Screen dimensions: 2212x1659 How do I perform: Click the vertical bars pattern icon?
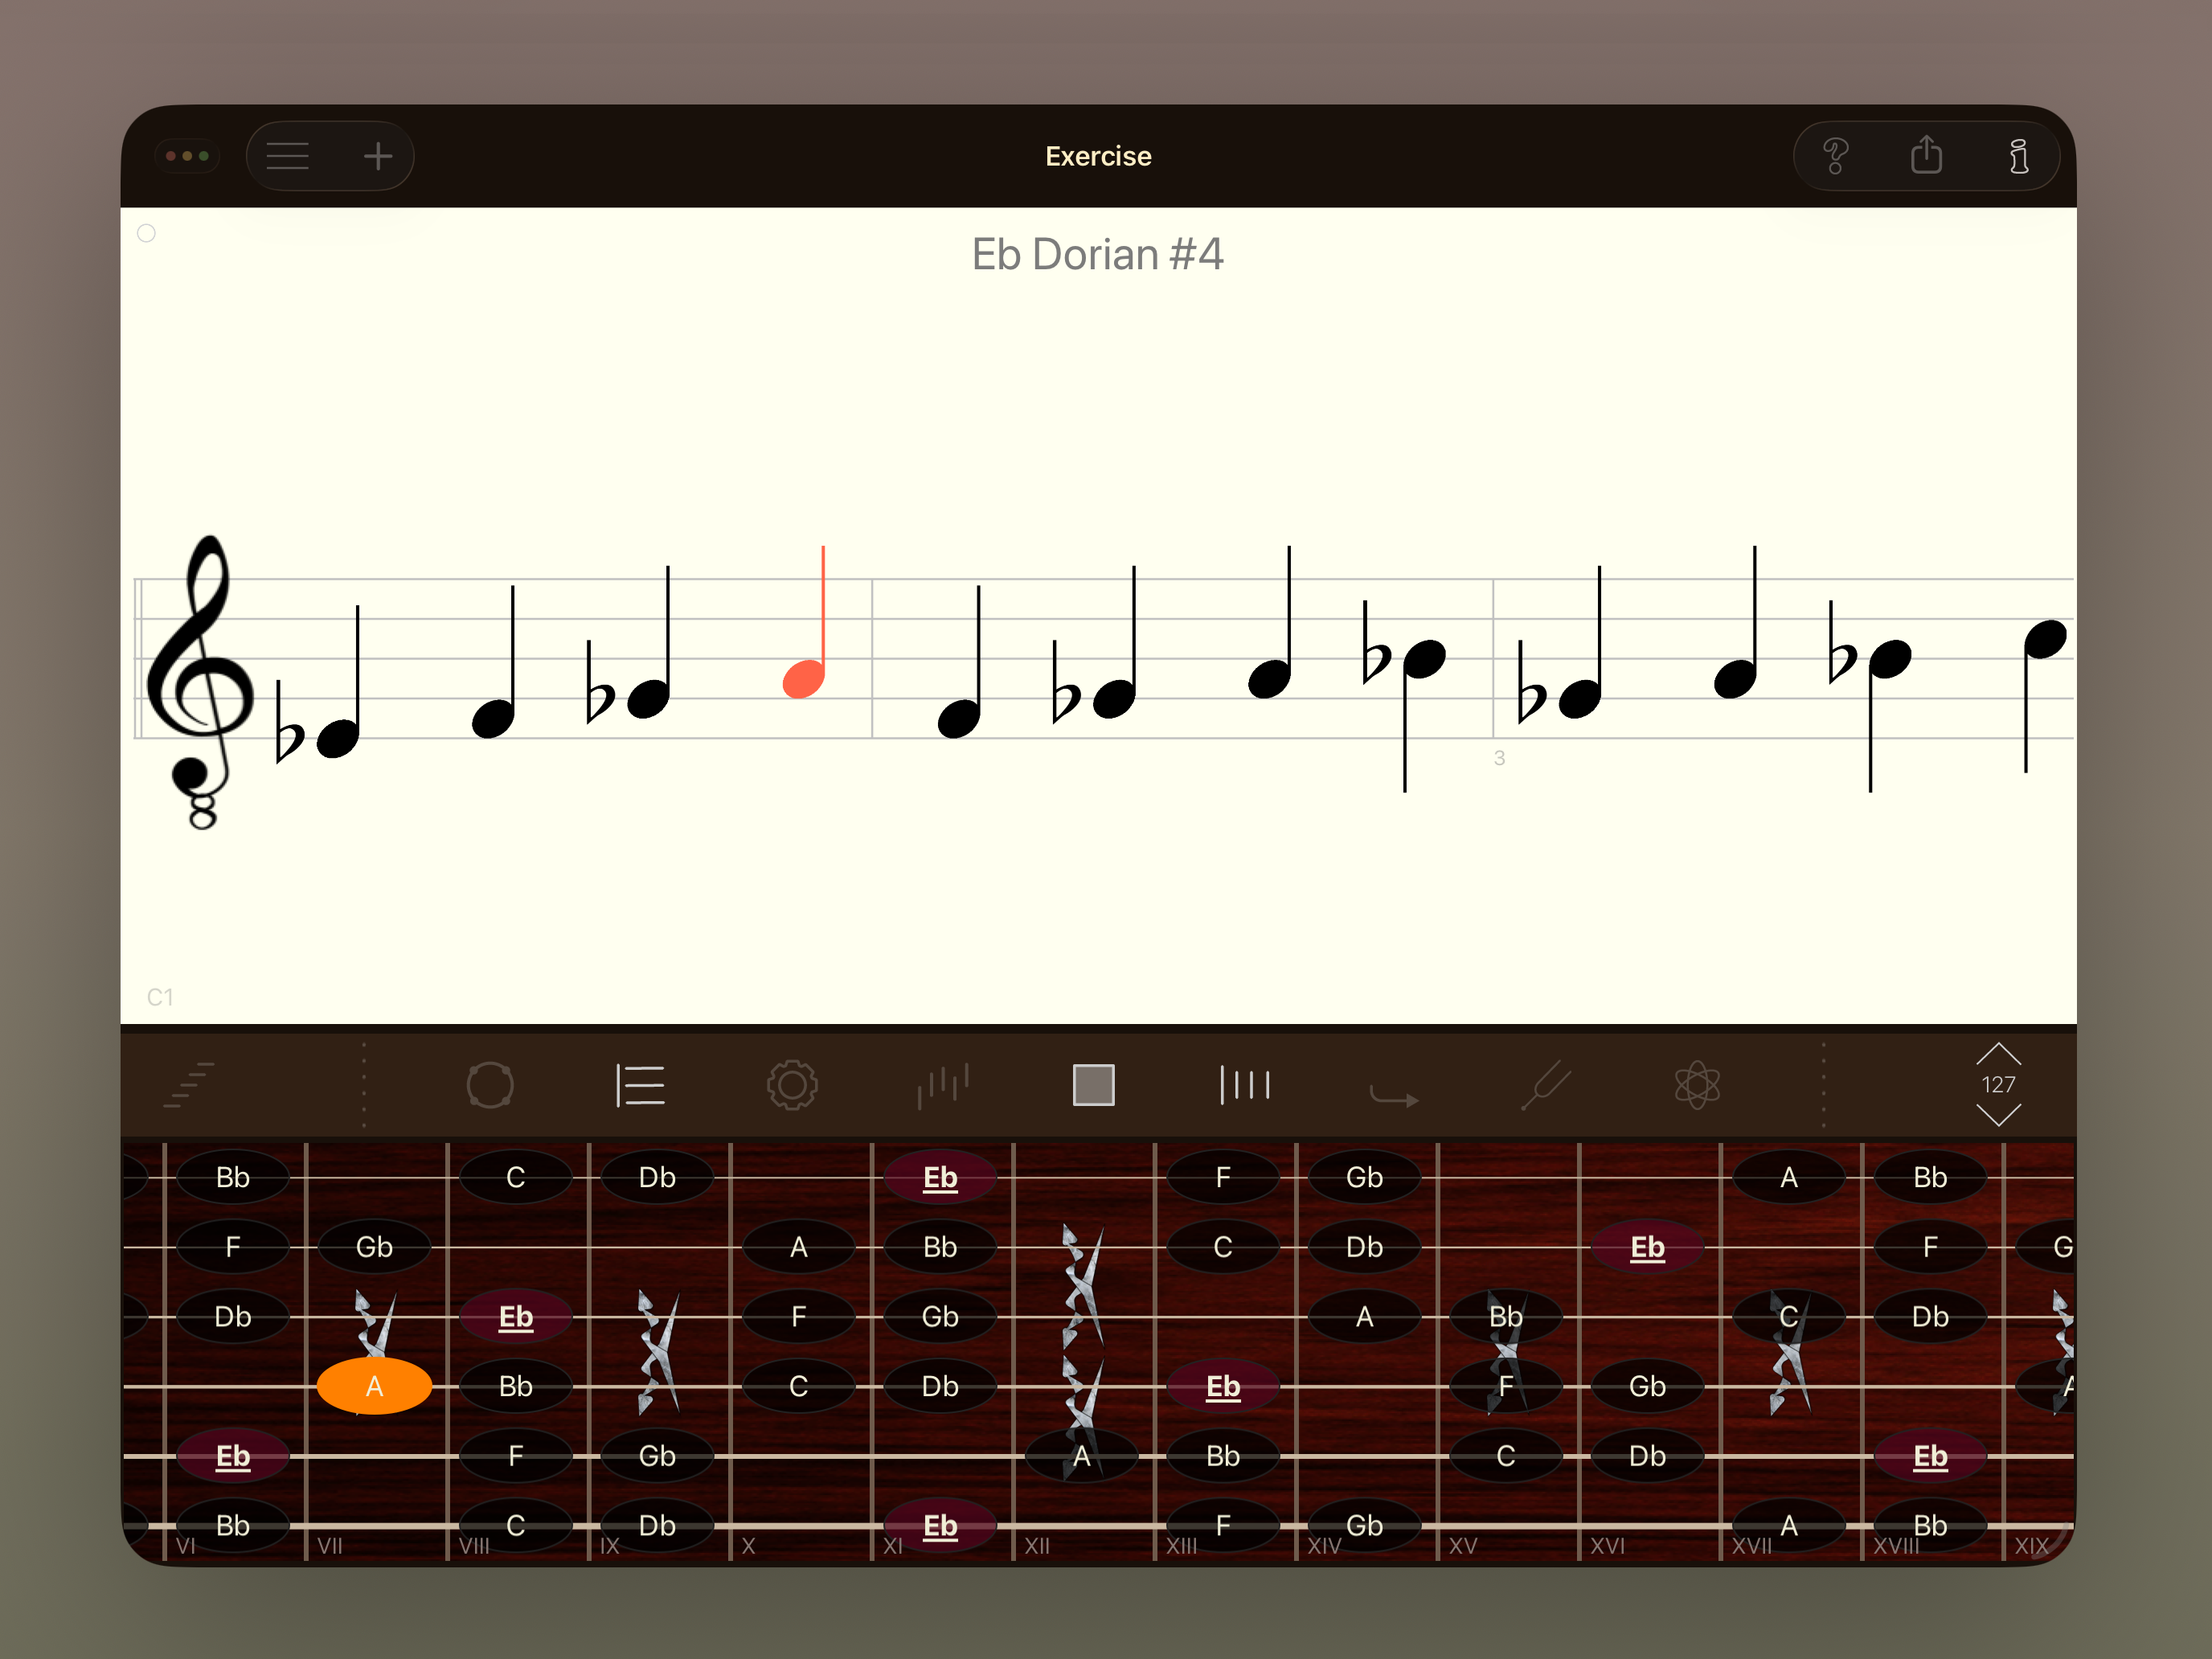[942, 1085]
